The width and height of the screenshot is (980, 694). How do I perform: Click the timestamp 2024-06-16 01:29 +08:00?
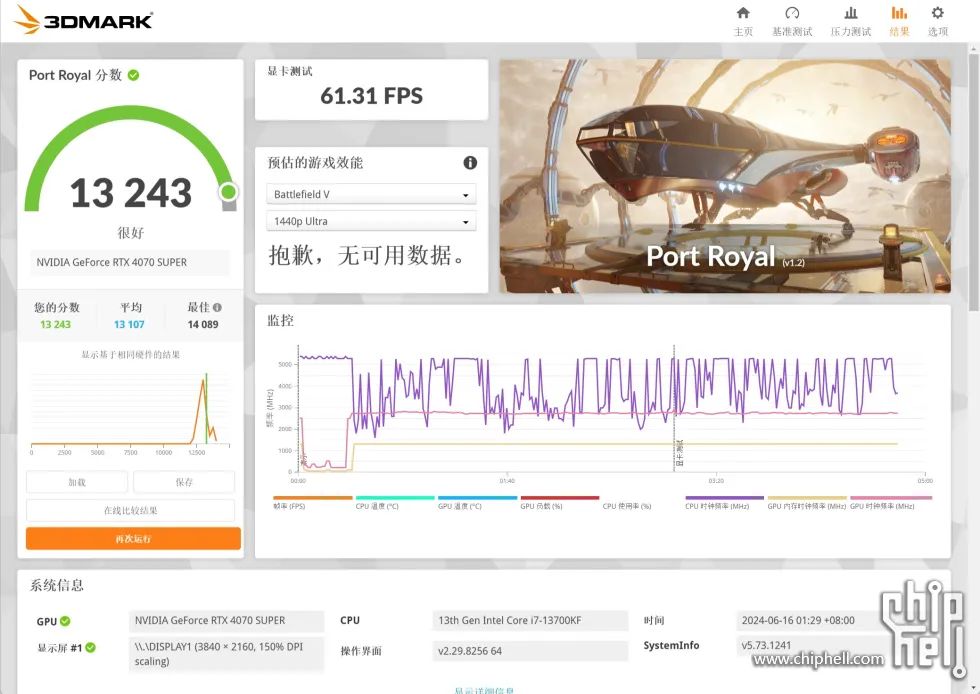[798, 620]
